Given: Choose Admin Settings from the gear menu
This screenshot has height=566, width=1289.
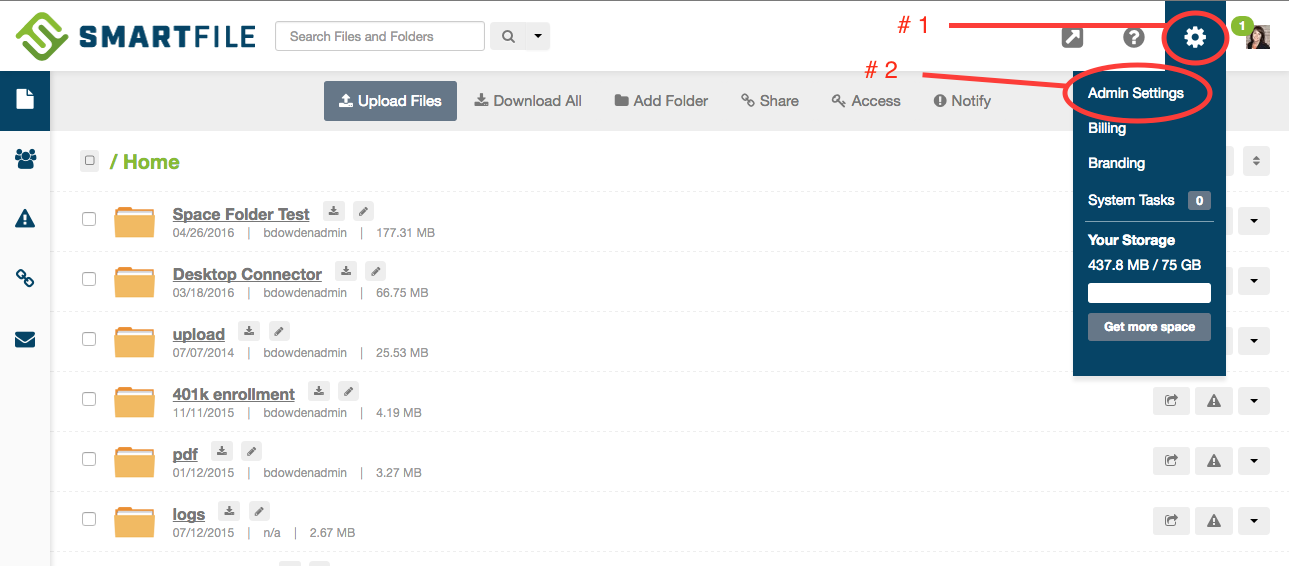Looking at the screenshot, I should click(1135, 93).
